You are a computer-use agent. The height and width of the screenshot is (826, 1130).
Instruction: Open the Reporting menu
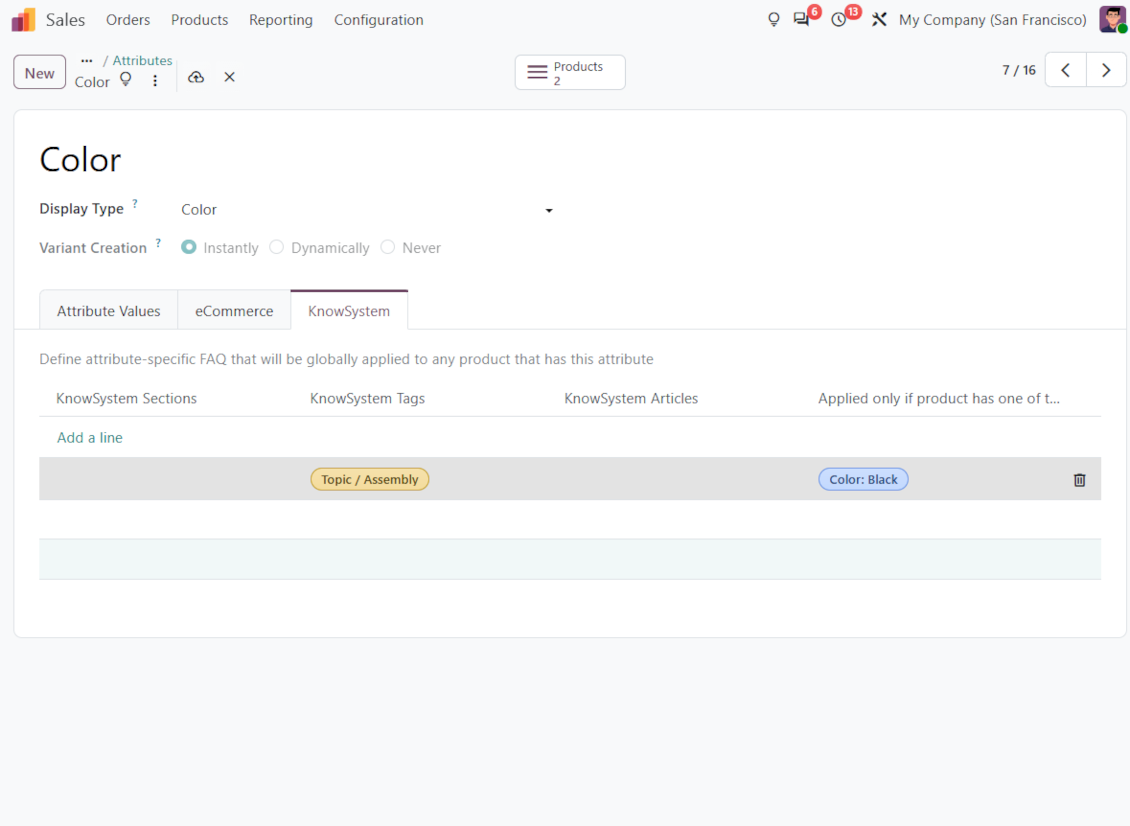tap(281, 19)
